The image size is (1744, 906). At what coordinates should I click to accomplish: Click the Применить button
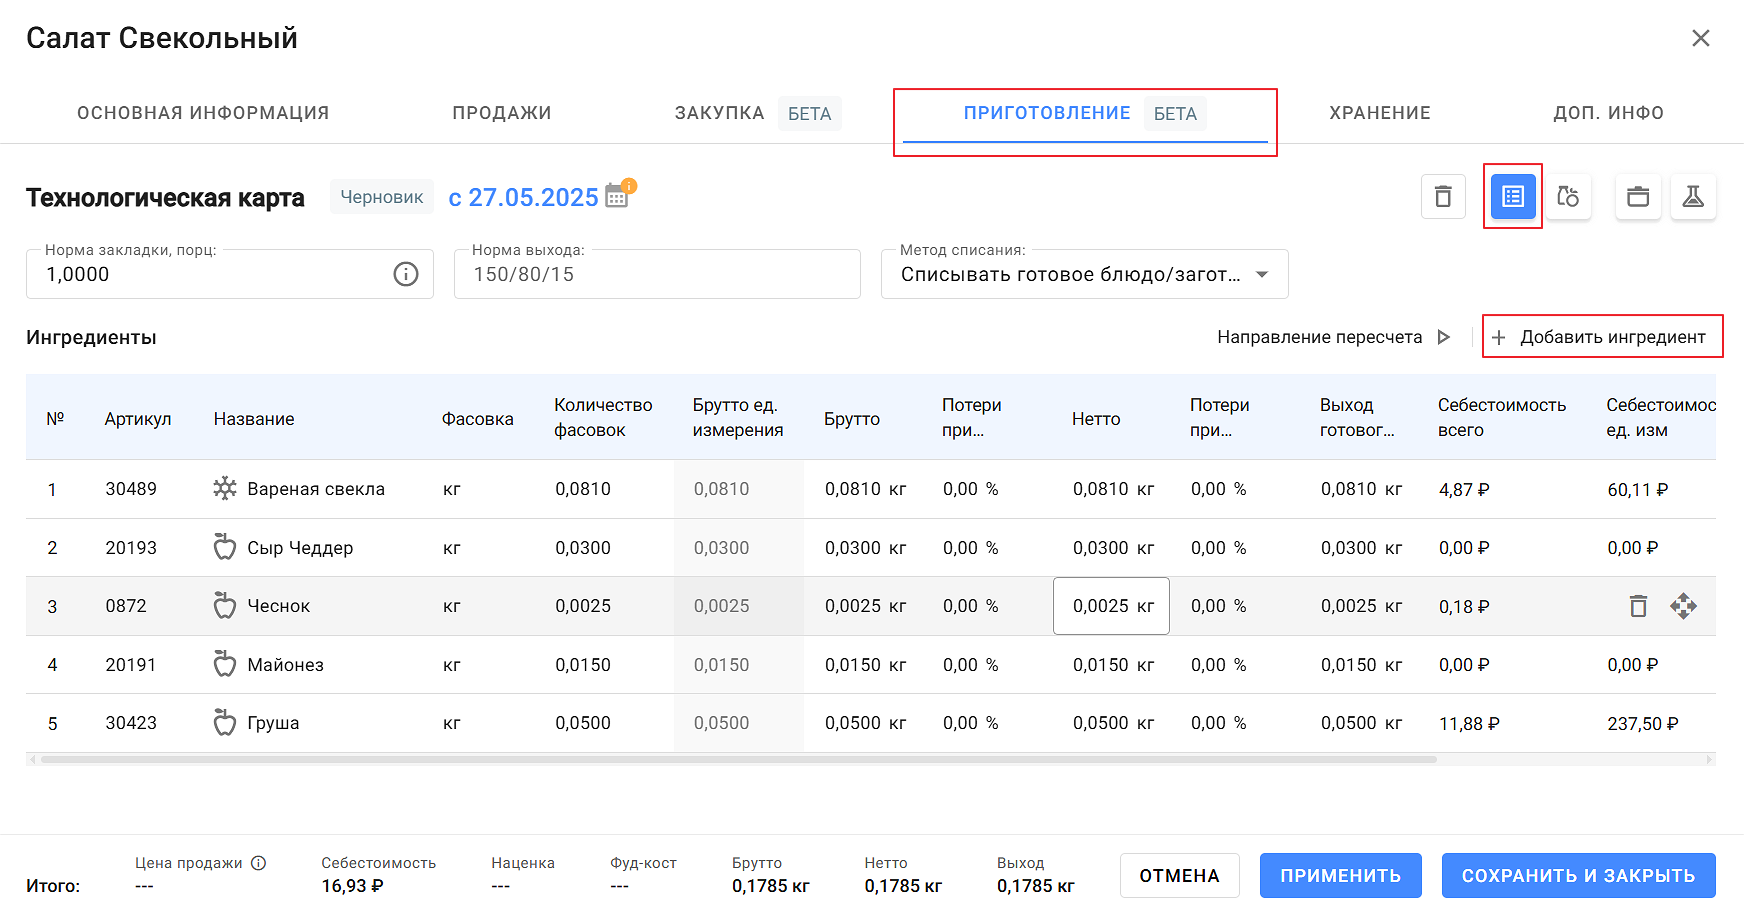click(x=1340, y=876)
